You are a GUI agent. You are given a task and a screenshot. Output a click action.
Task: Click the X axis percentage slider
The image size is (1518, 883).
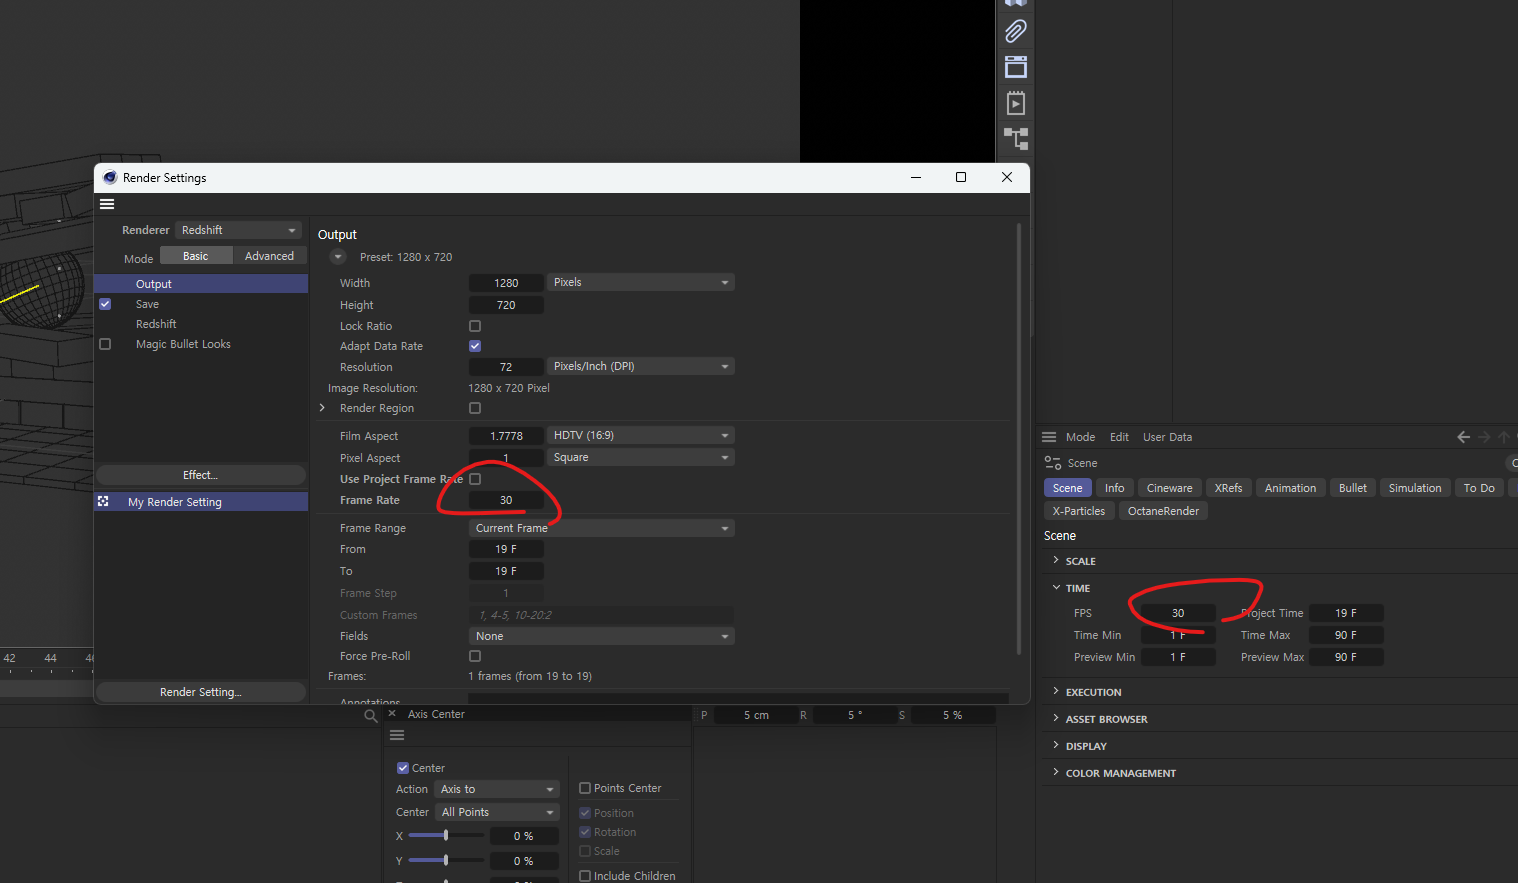tap(446, 835)
